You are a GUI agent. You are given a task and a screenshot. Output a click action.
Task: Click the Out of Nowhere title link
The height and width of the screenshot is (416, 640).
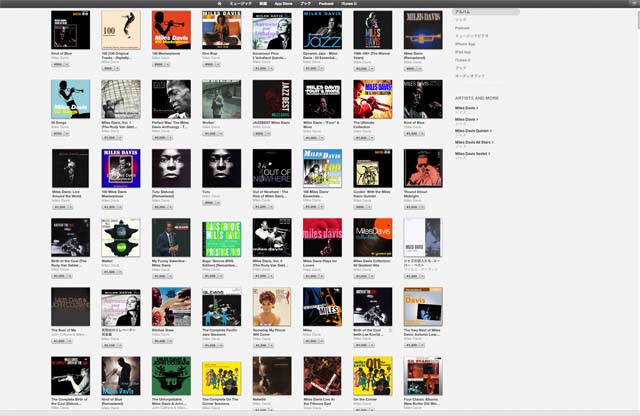pyautogui.click(x=270, y=194)
